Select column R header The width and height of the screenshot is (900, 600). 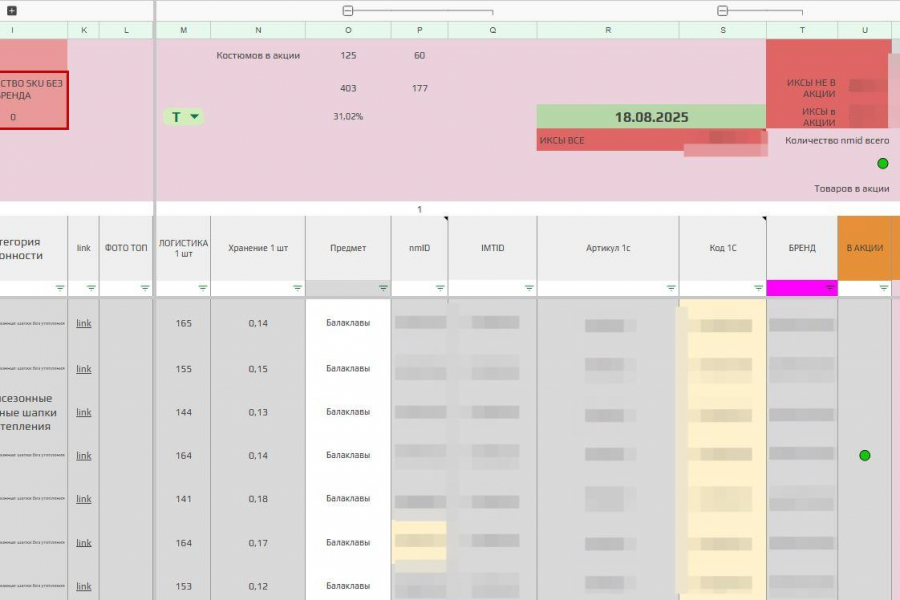click(x=608, y=30)
